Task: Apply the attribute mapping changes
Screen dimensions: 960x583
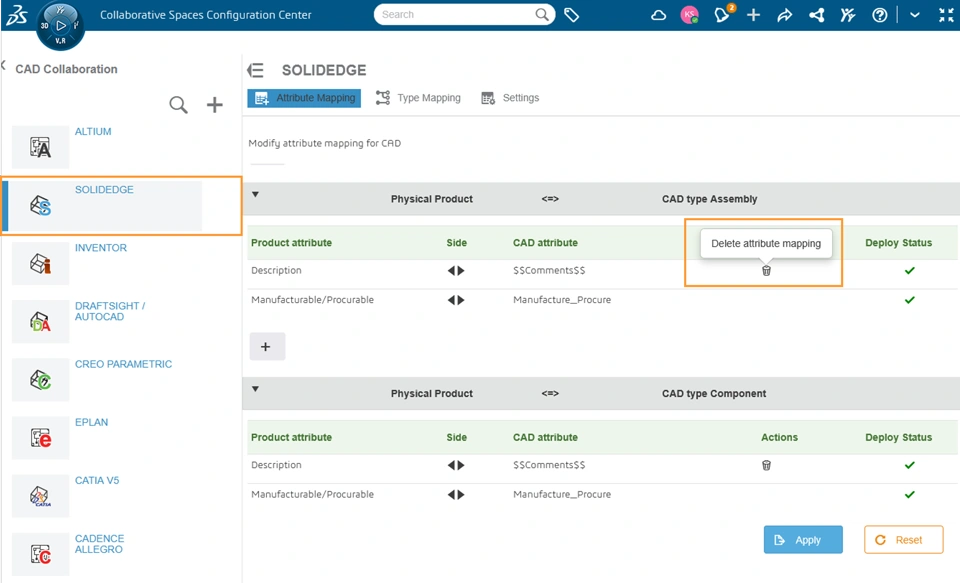Action: (x=803, y=540)
